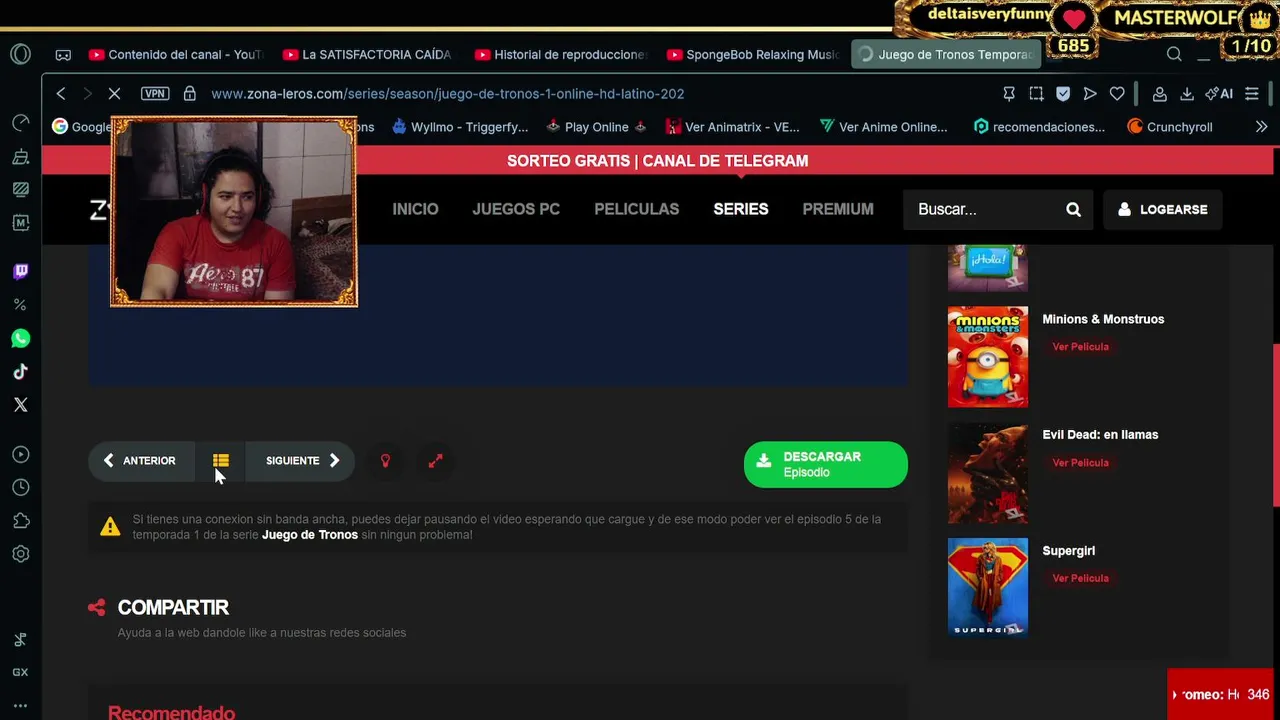The image size is (1280, 720).
Task: Take a snapshot of the page
Action: click(x=1036, y=94)
